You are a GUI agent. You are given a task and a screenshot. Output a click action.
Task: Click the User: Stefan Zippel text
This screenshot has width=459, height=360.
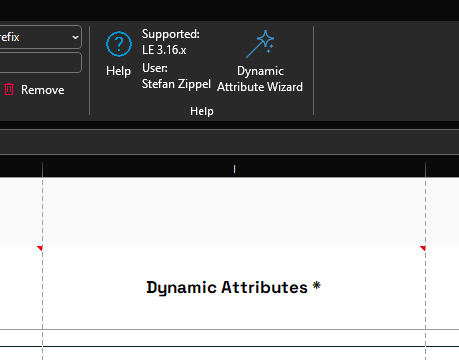pos(176,76)
